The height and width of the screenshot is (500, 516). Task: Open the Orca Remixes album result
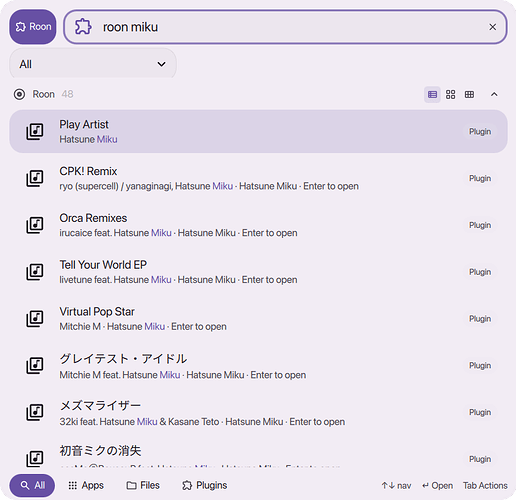pos(258,225)
